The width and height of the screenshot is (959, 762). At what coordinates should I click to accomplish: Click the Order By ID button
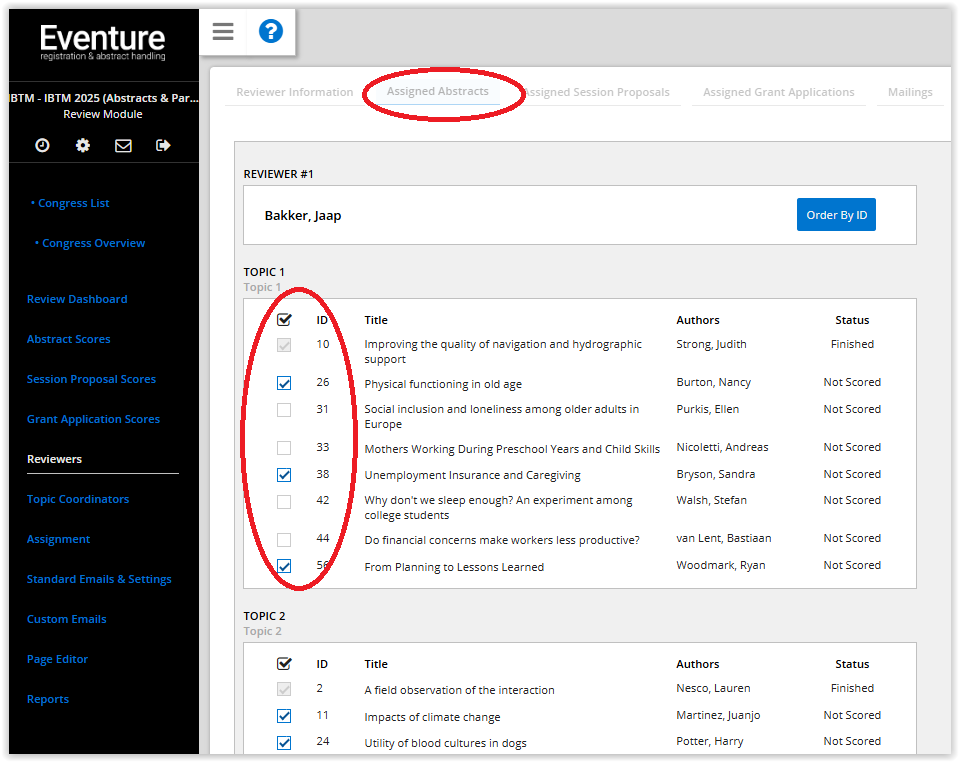(x=836, y=215)
